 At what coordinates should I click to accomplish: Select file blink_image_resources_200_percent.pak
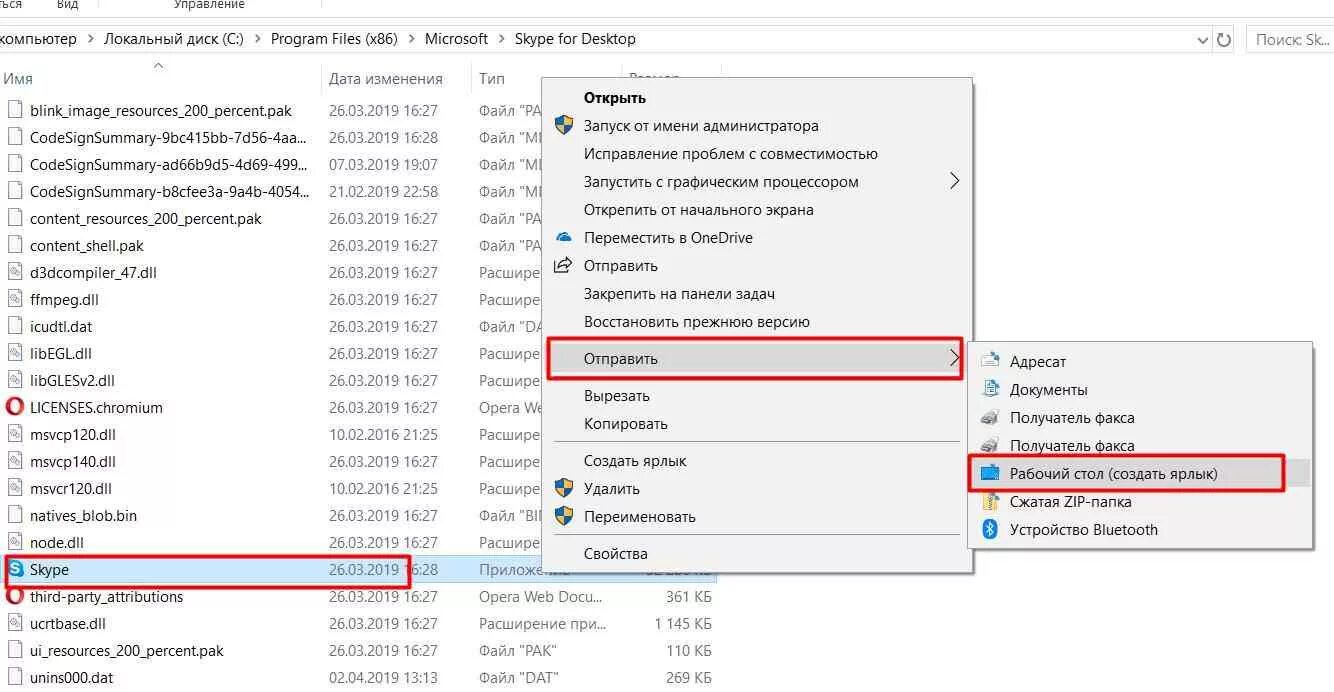[x=161, y=110]
